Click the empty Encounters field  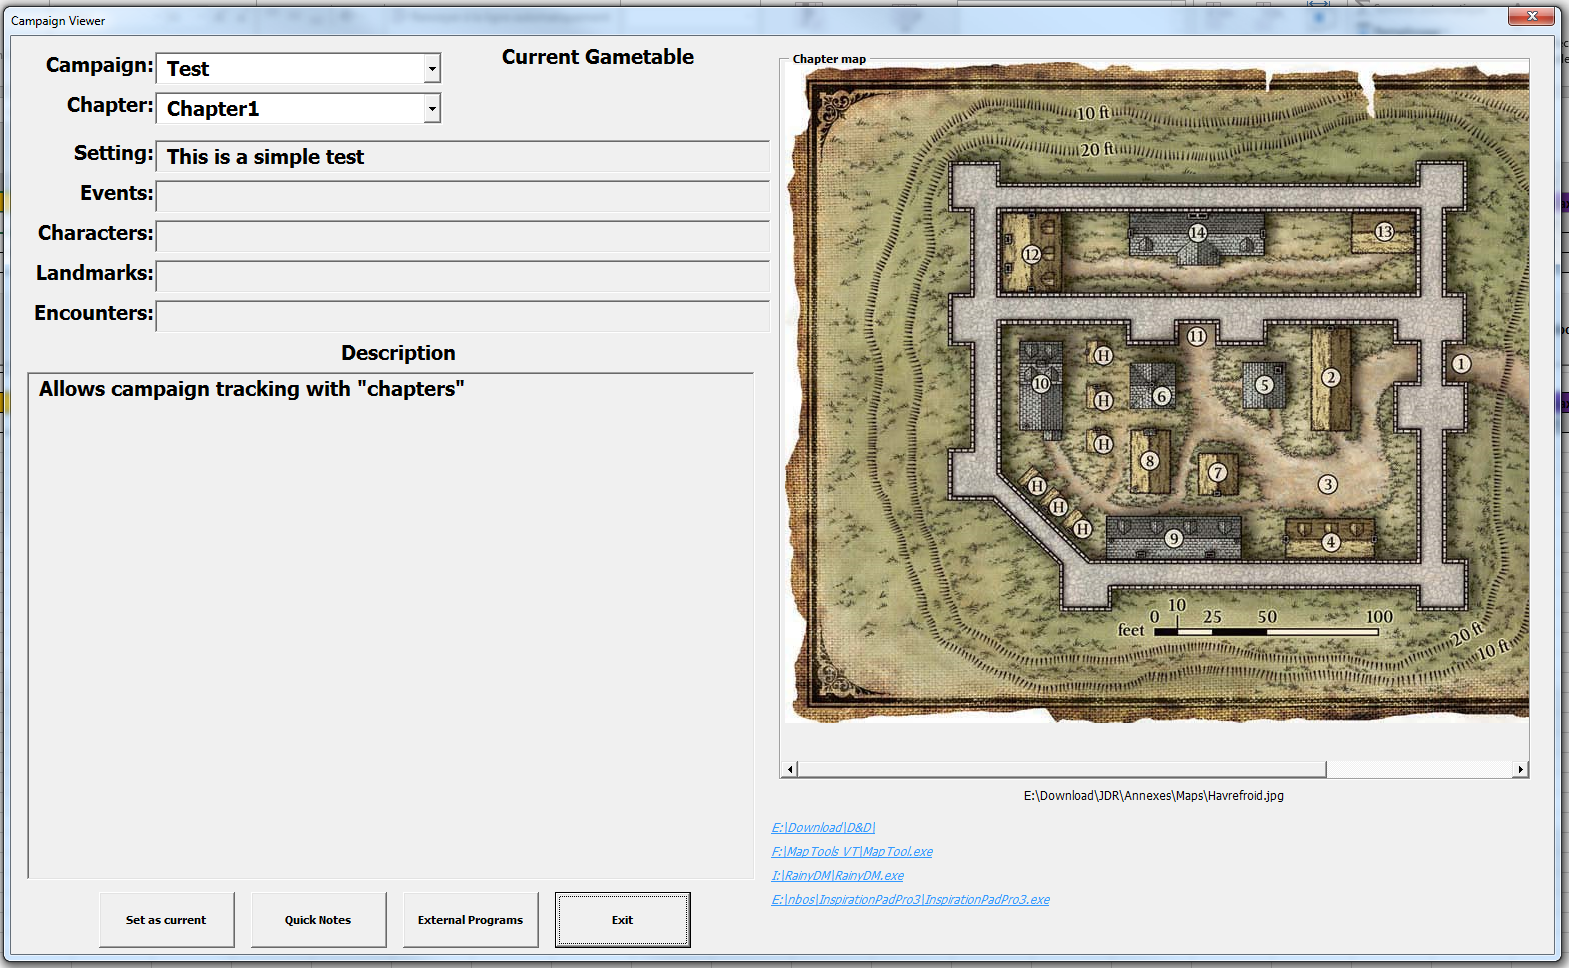click(x=463, y=317)
